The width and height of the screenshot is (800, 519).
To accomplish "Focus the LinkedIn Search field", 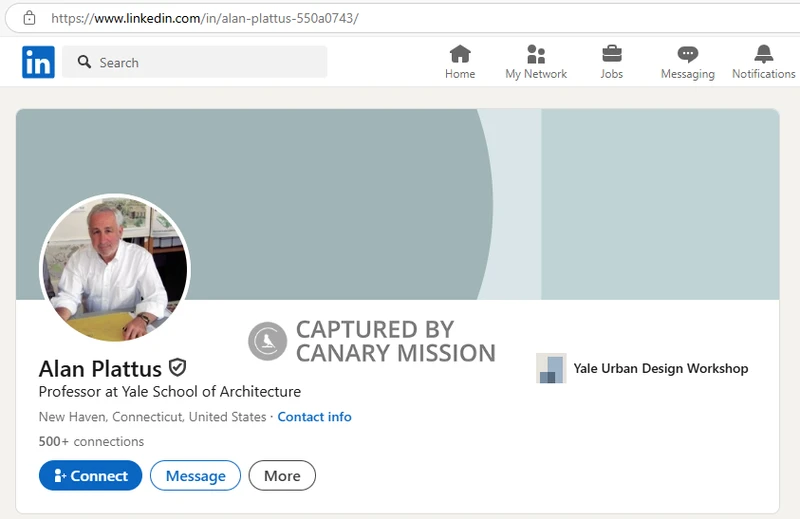I will coord(194,62).
